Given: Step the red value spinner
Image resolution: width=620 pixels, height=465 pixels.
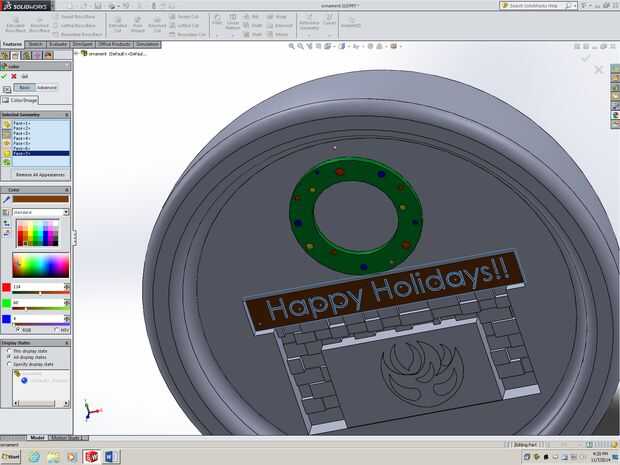Looking at the screenshot, I should click(67, 286).
